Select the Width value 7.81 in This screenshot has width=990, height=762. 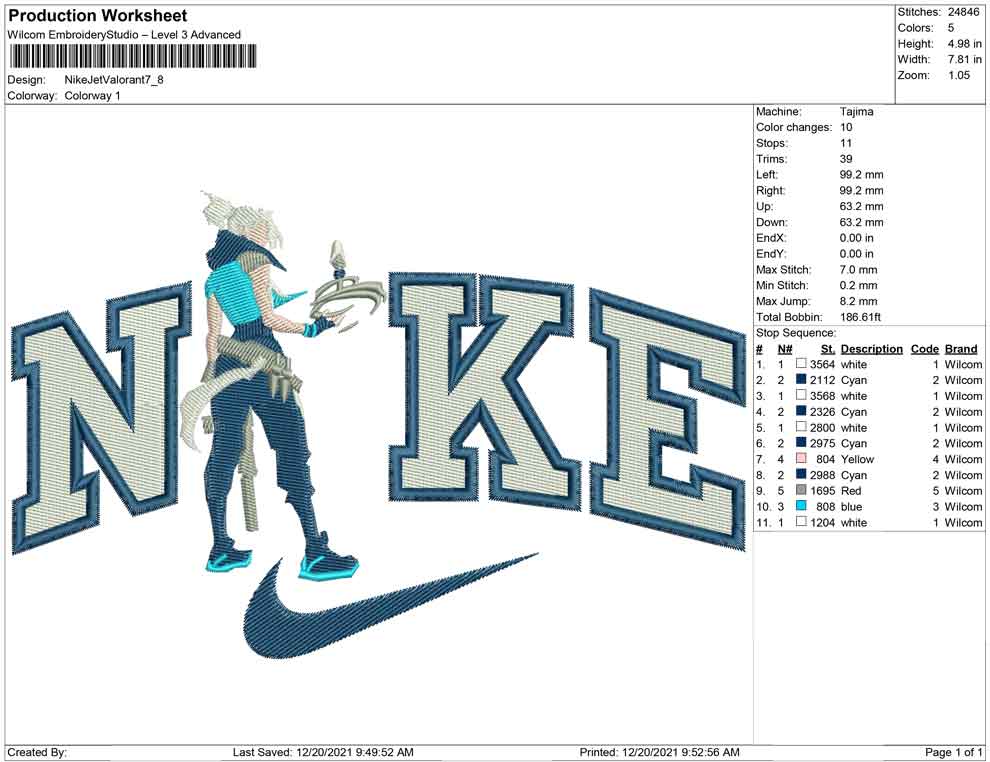pos(964,59)
